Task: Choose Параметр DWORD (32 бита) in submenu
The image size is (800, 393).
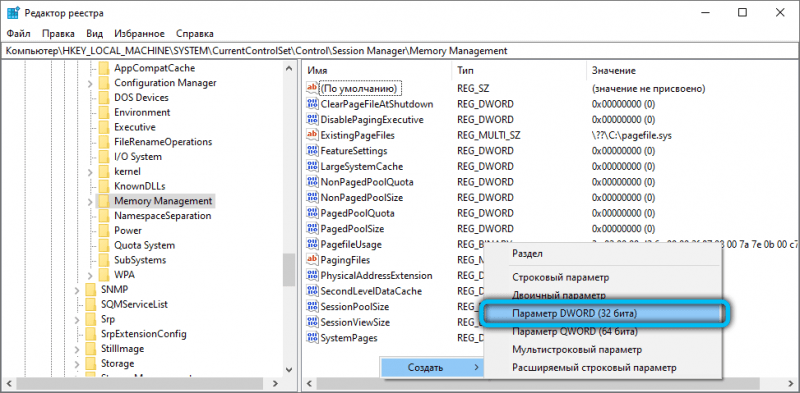Action: (603, 313)
